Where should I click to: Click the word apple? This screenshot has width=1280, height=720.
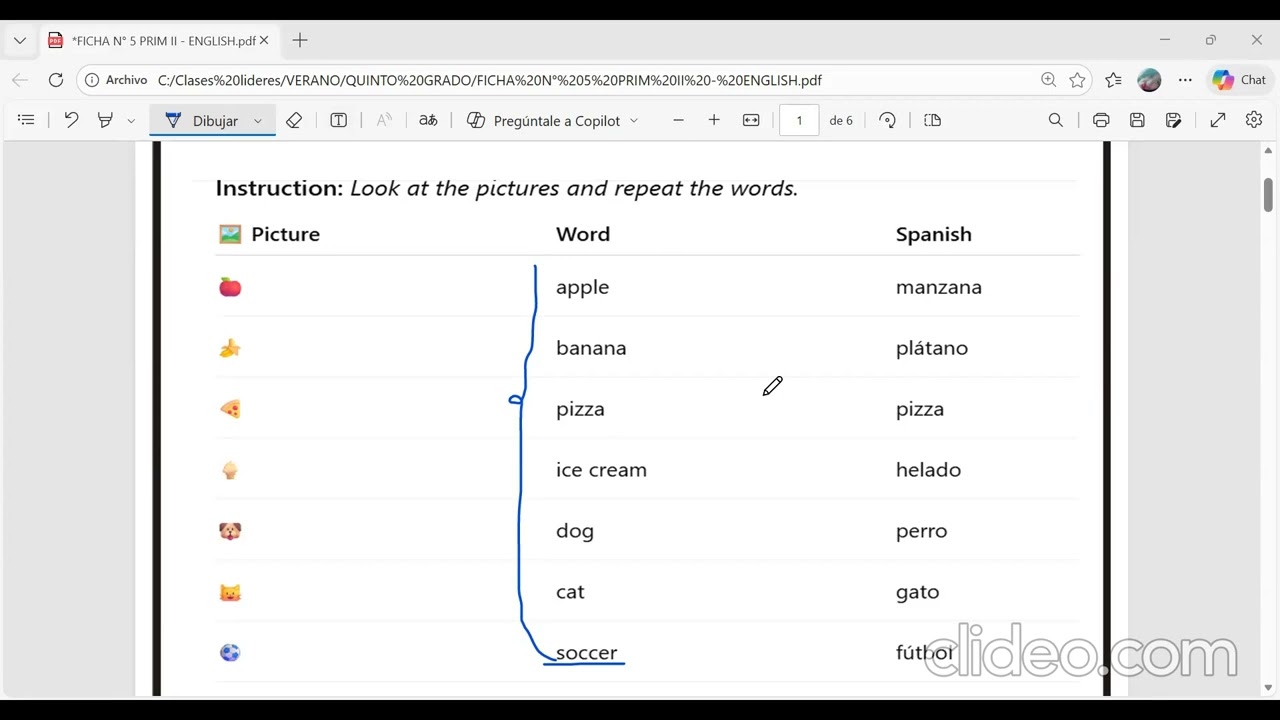(582, 288)
